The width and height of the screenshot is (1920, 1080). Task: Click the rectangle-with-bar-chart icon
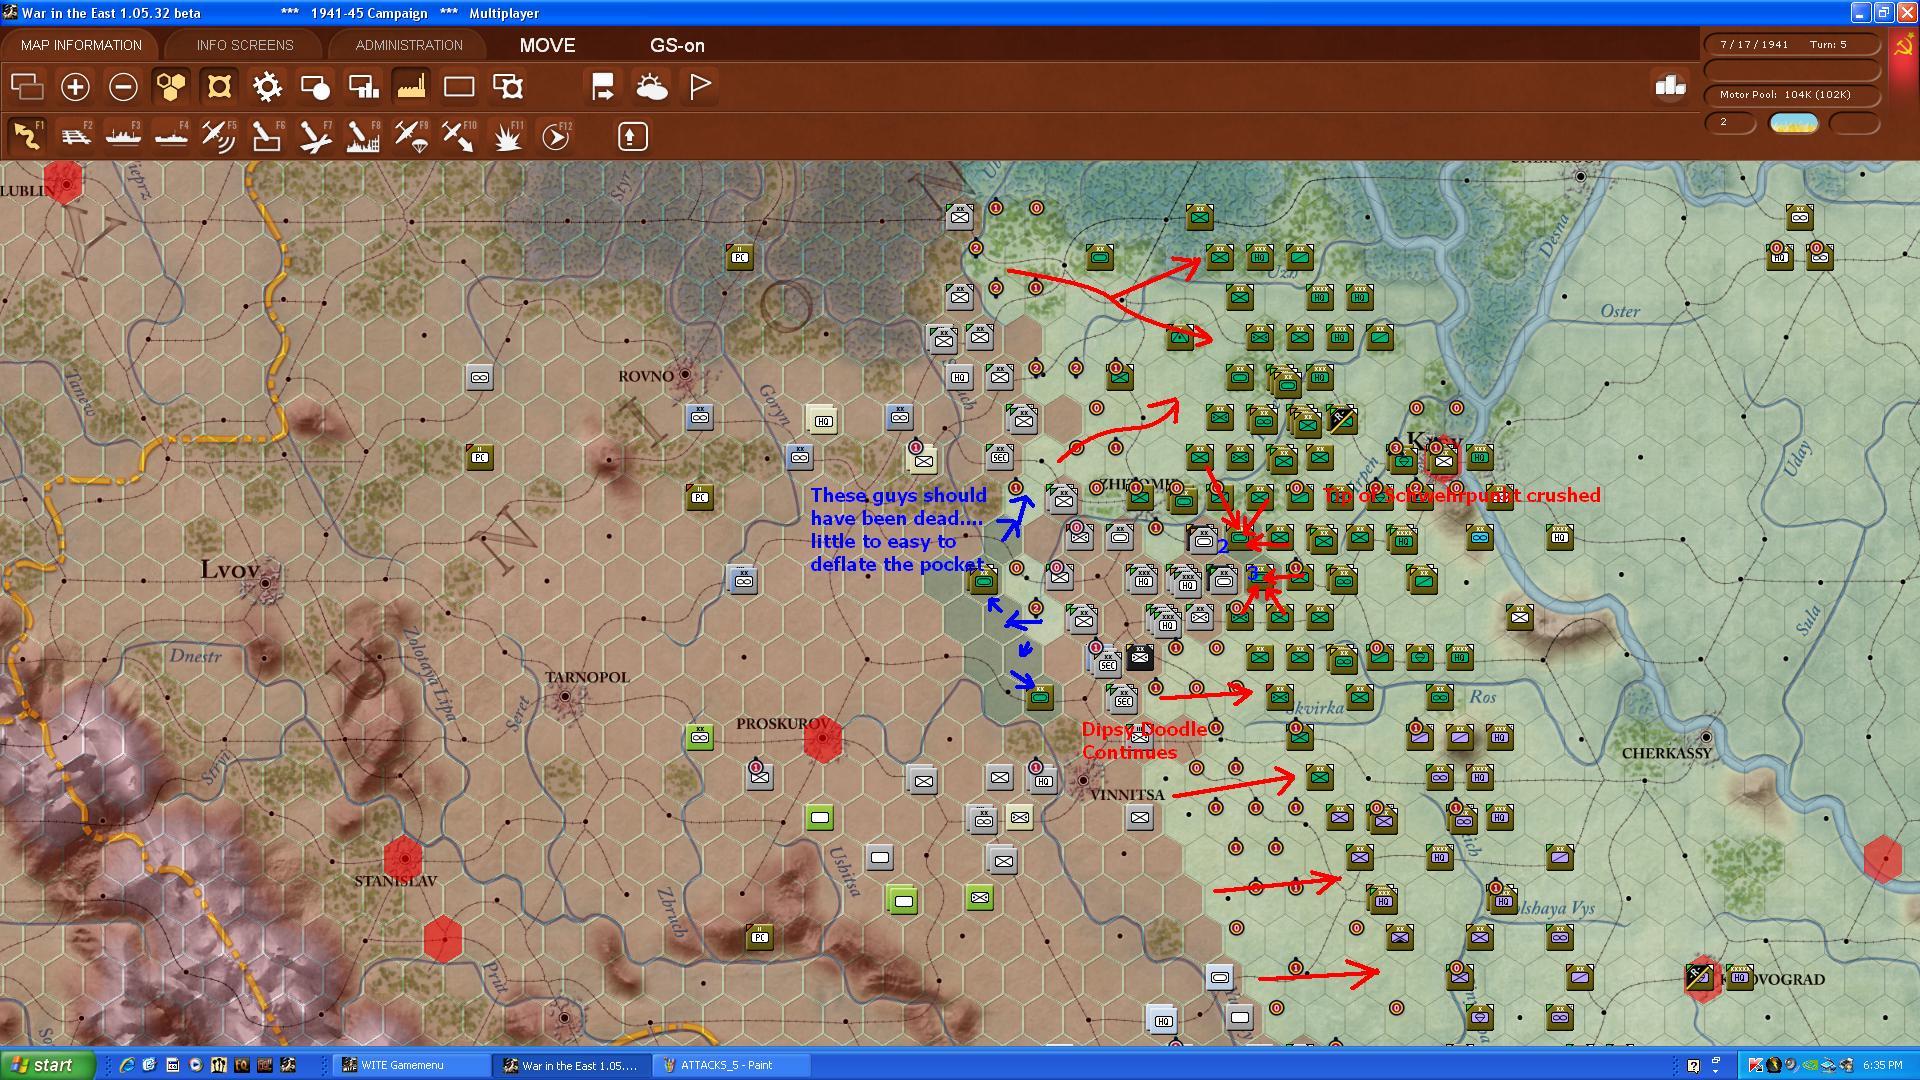pyautogui.click(x=363, y=87)
